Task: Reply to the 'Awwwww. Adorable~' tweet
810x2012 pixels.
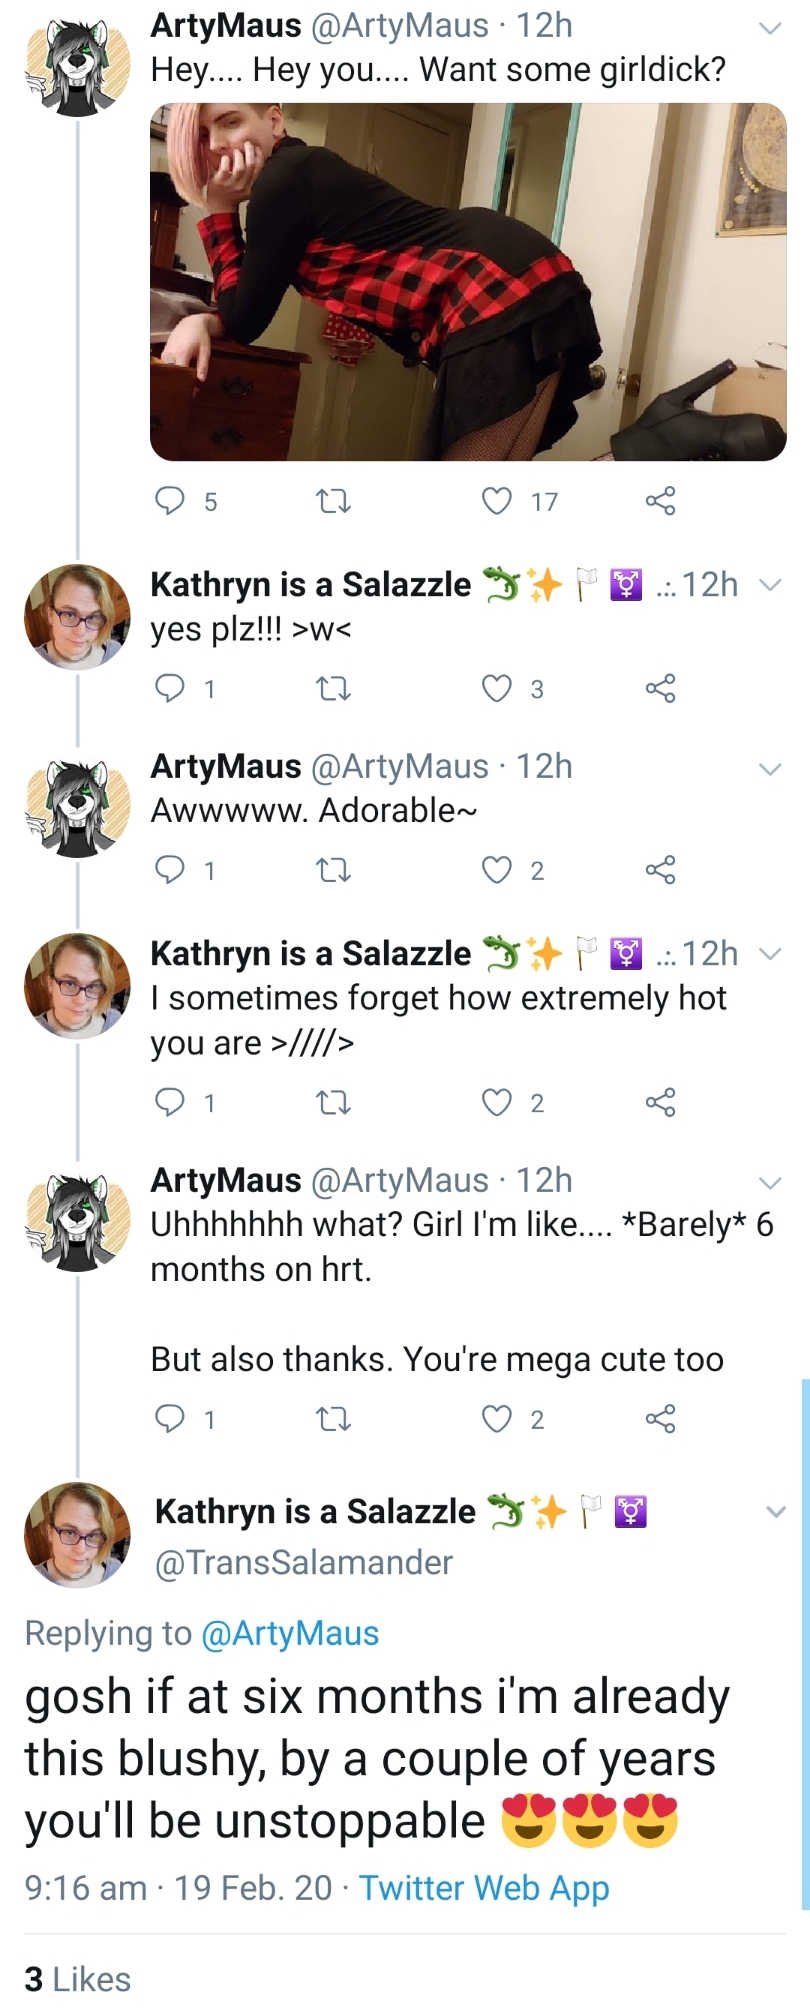Action: coord(170,870)
